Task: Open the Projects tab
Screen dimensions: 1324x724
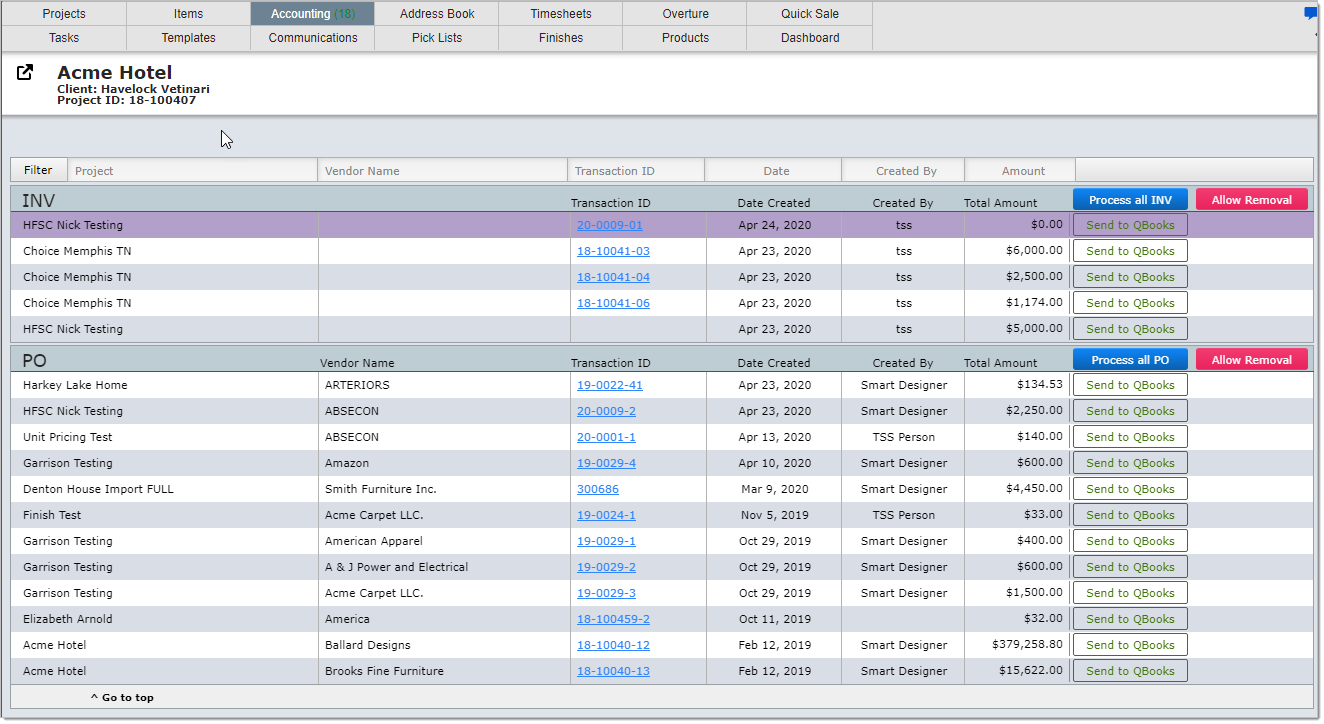Action: [x=64, y=14]
